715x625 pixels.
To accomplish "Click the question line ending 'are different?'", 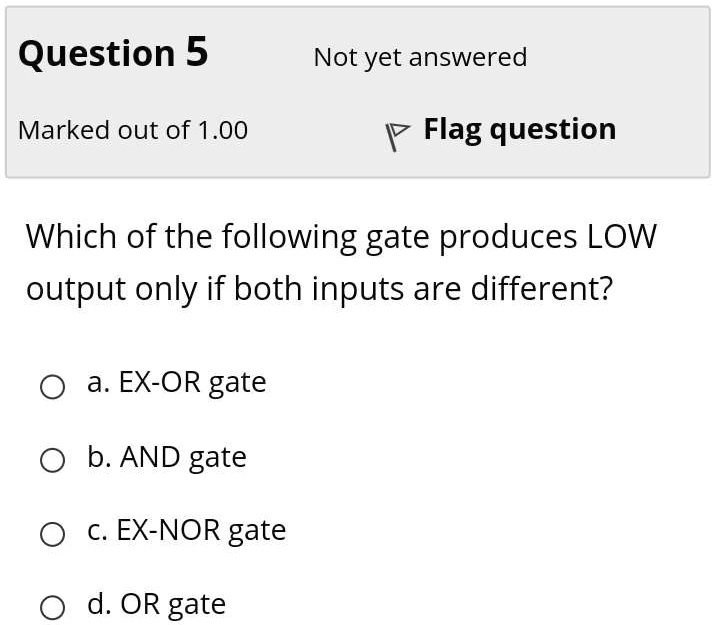I will click(320, 289).
